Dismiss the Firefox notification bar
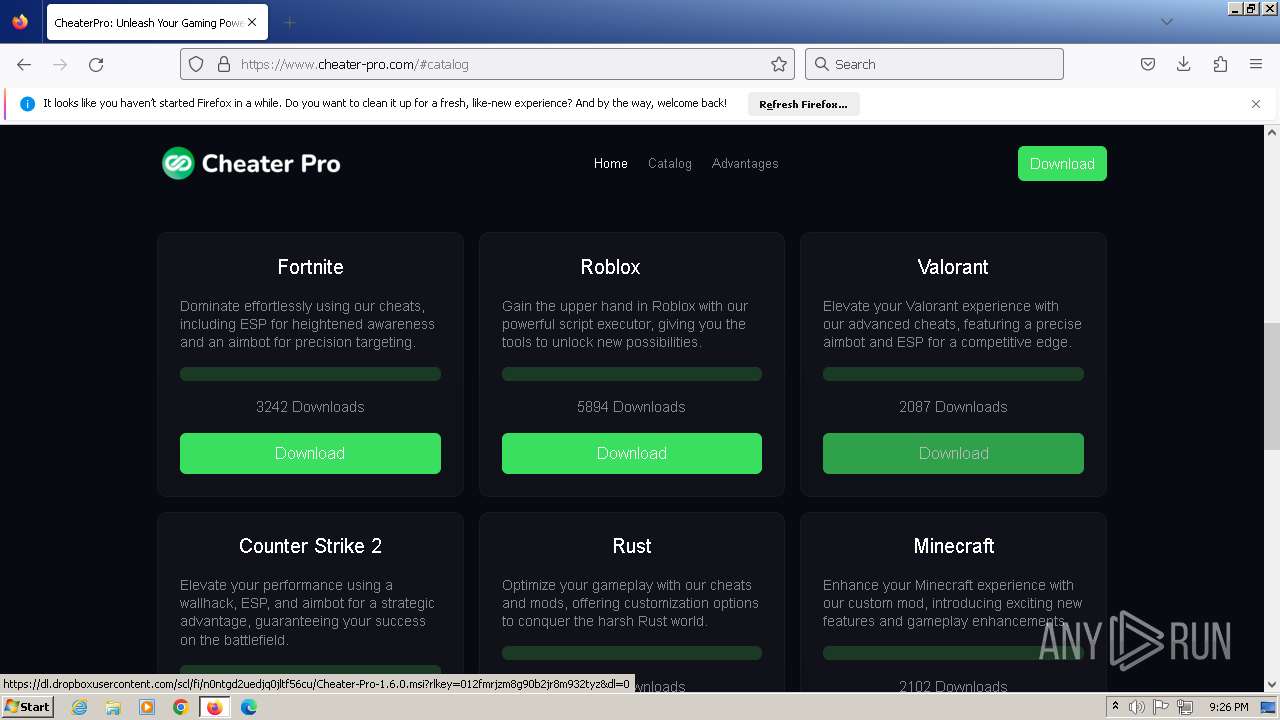 click(x=1256, y=104)
